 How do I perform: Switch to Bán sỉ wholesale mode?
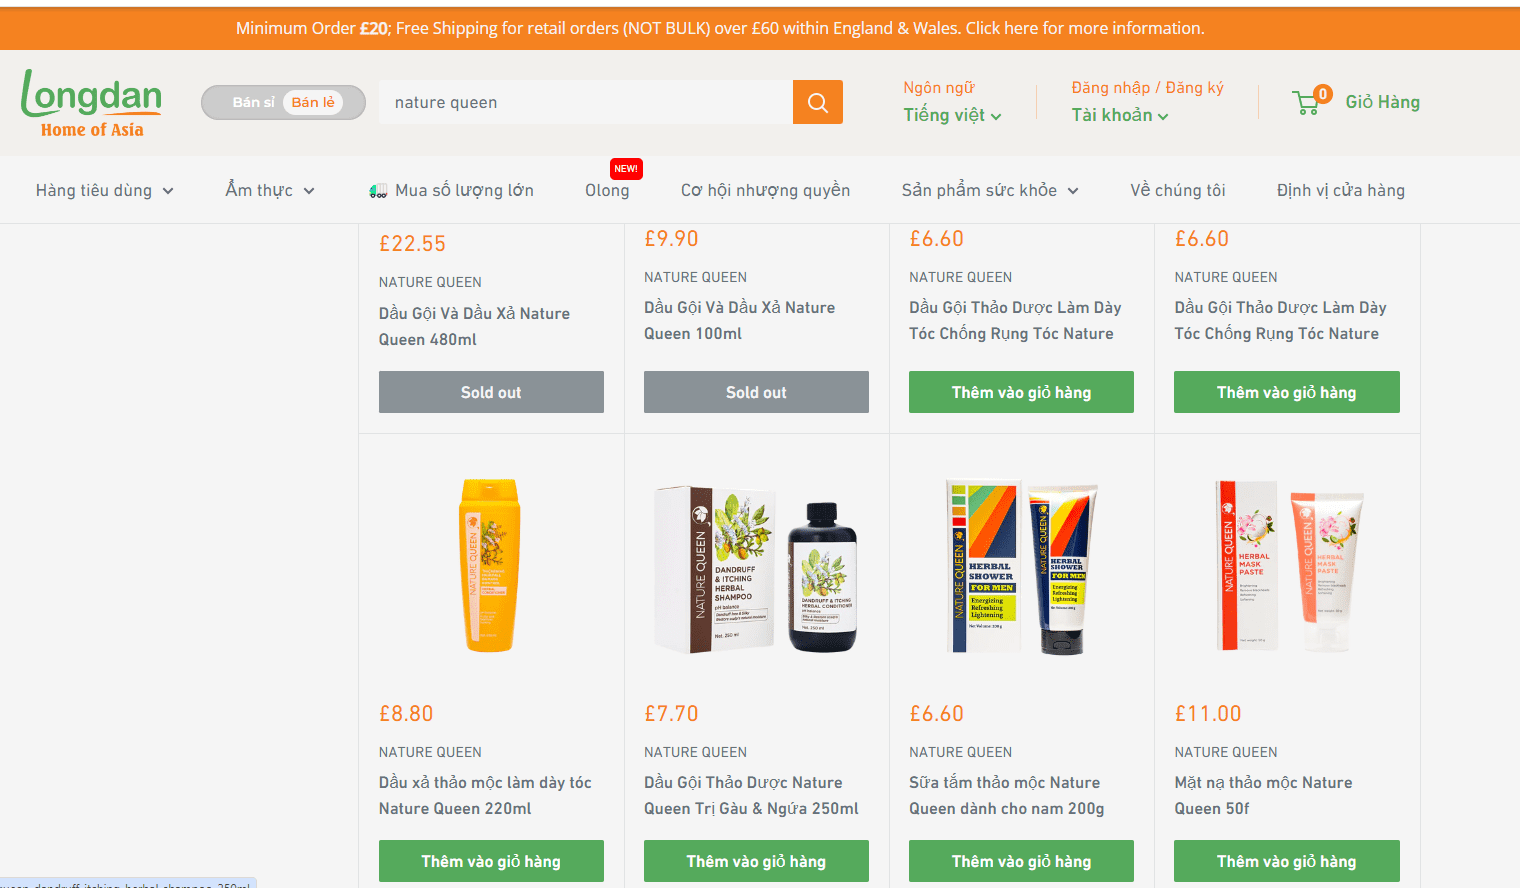click(x=253, y=102)
